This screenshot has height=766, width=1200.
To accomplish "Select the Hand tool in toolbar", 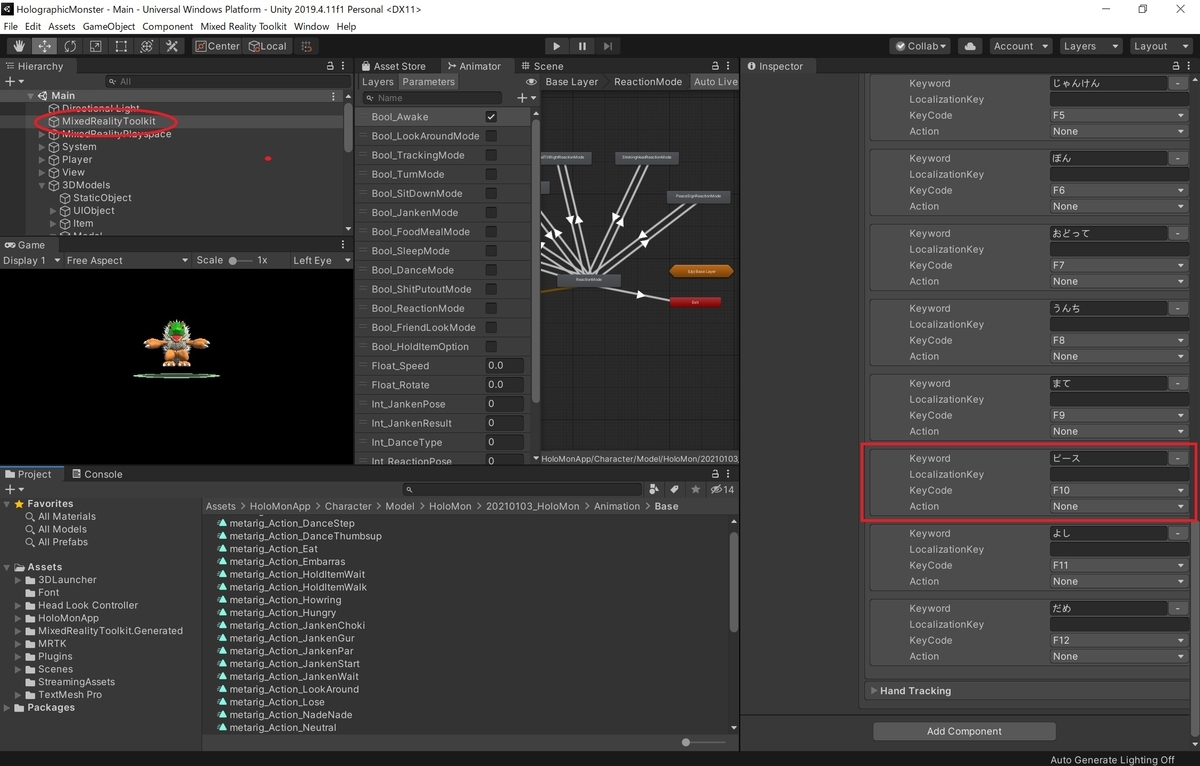I will [18, 46].
